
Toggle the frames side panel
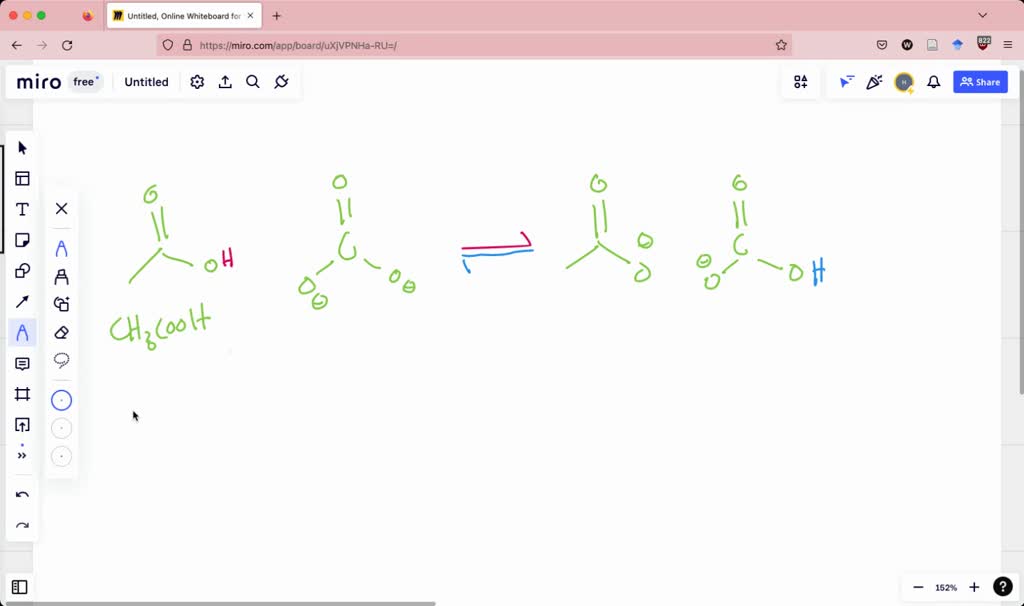(20, 587)
